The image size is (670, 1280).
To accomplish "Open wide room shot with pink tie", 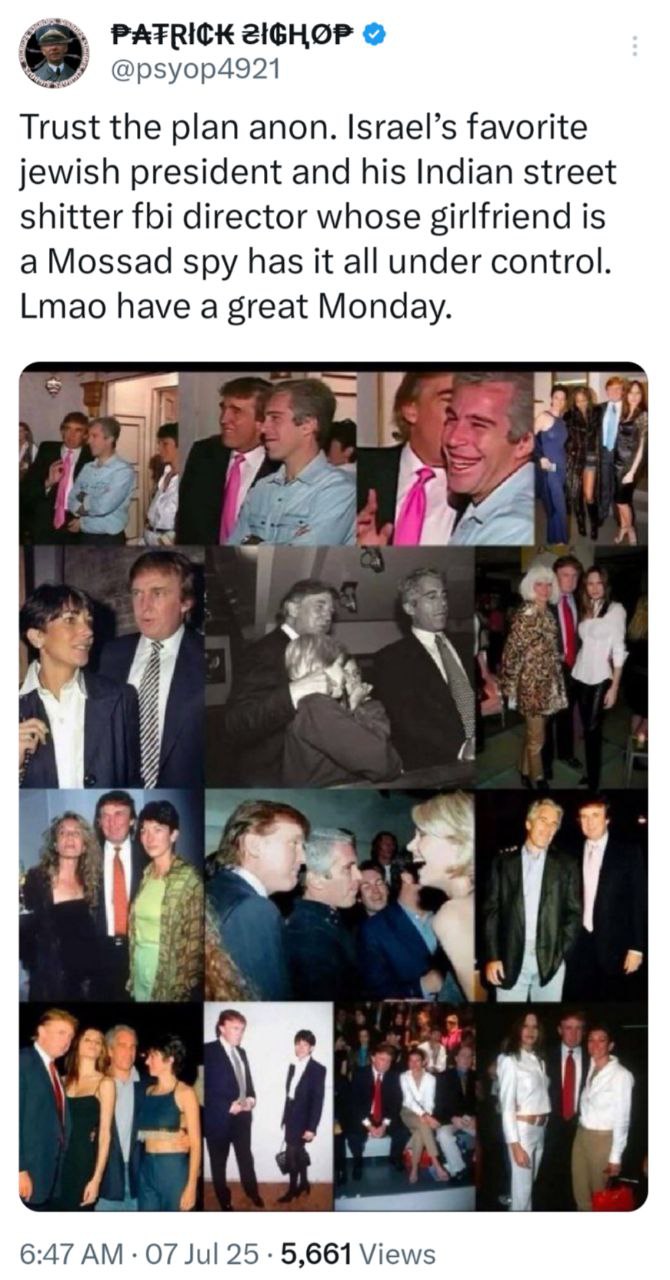I will 99,458.
